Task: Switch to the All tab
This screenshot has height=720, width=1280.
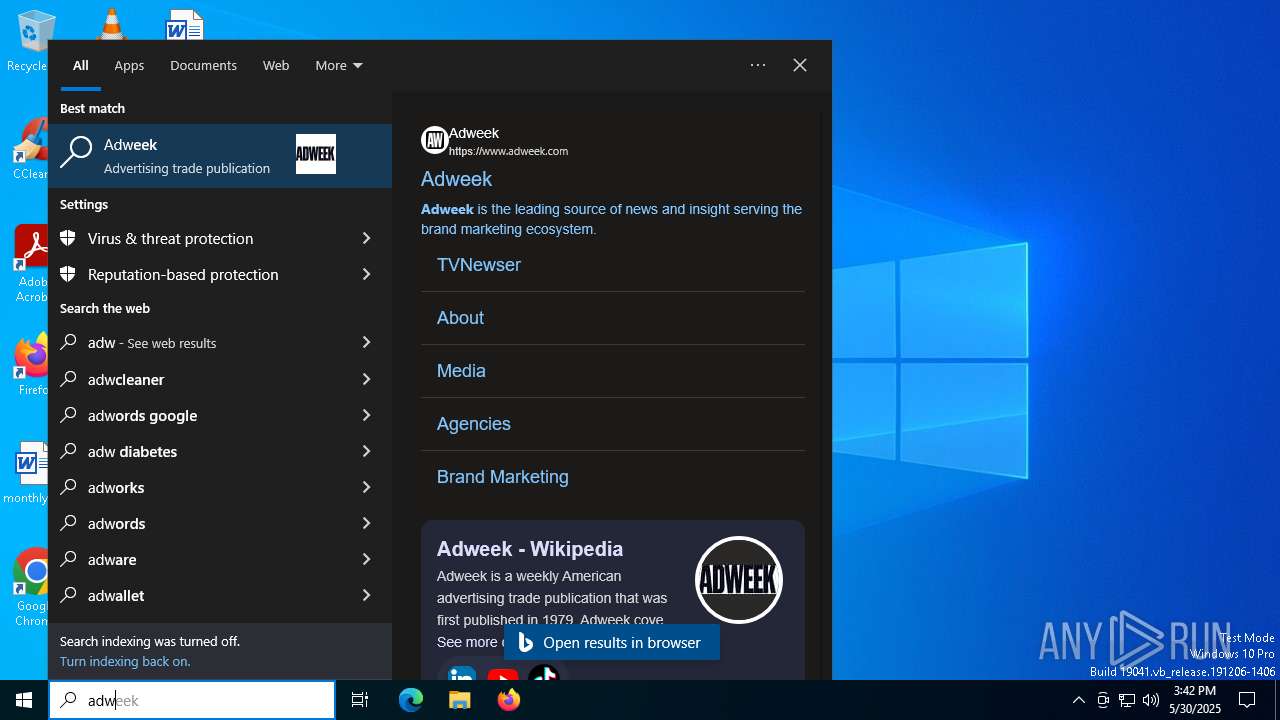Action: coord(81,65)
